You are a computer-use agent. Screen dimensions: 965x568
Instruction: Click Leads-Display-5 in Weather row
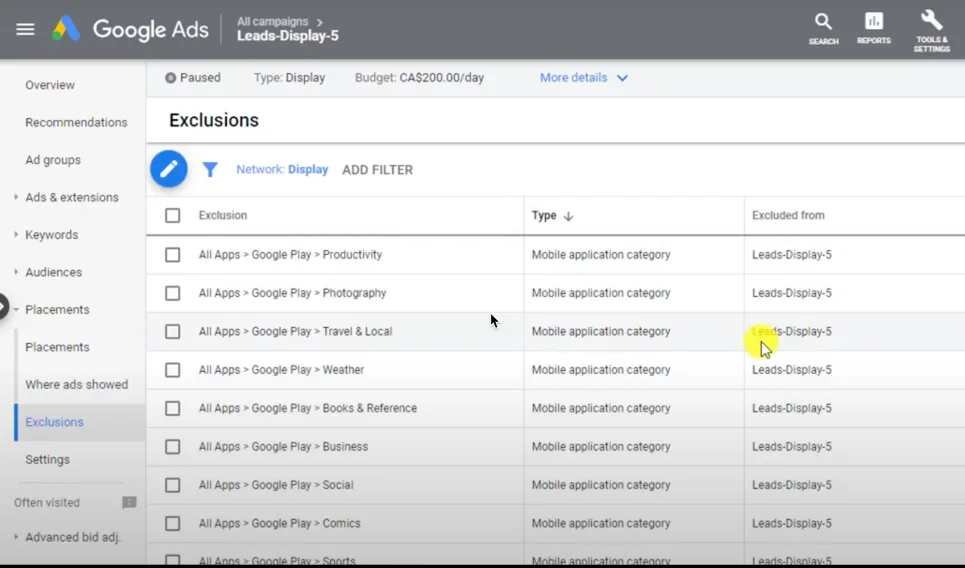pyautogui.click(x=791, y=370)
